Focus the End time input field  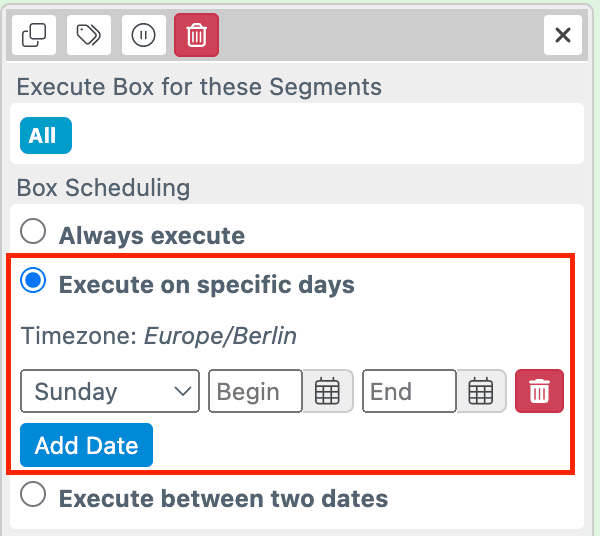(x=409, y=392)
